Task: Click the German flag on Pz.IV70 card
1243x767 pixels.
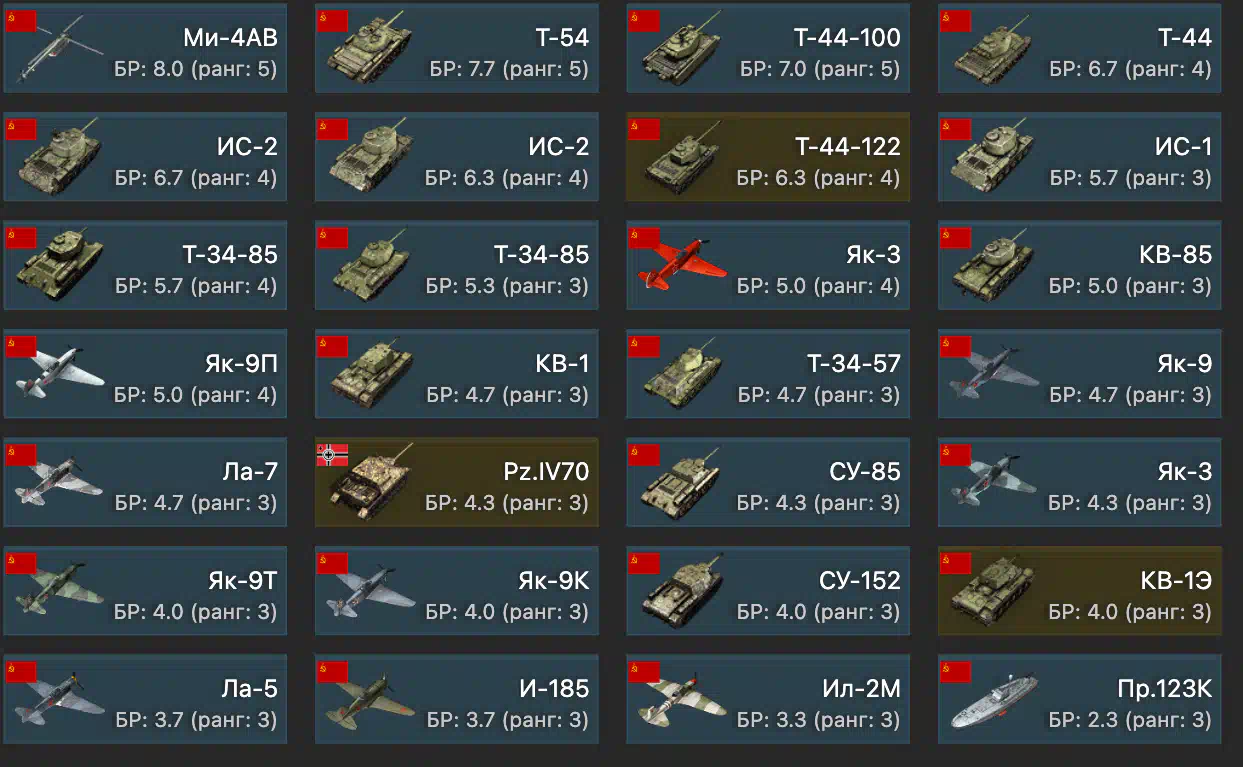Action: (x=333, y=455)
